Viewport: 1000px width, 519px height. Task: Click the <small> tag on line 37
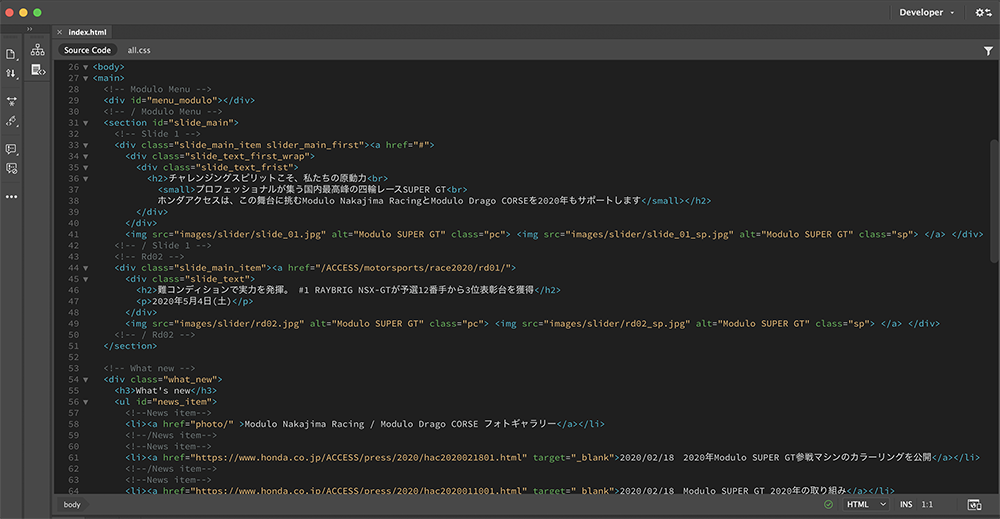[x=177, y=189]
